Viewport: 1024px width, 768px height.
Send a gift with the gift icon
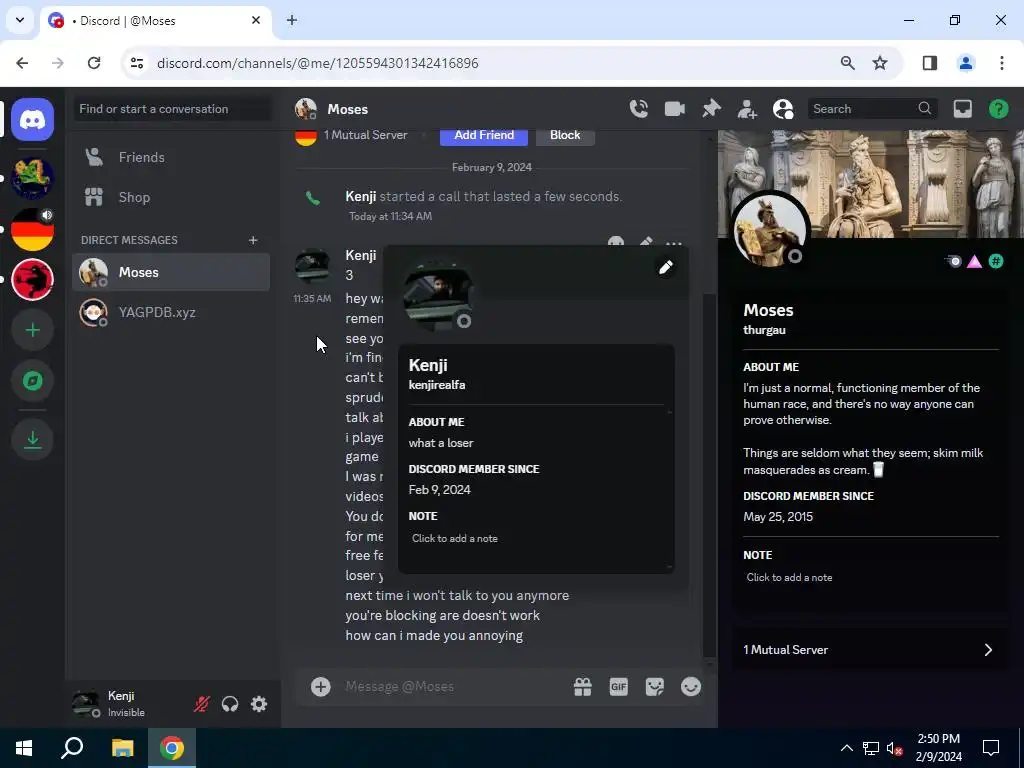(x=583, y=686)
